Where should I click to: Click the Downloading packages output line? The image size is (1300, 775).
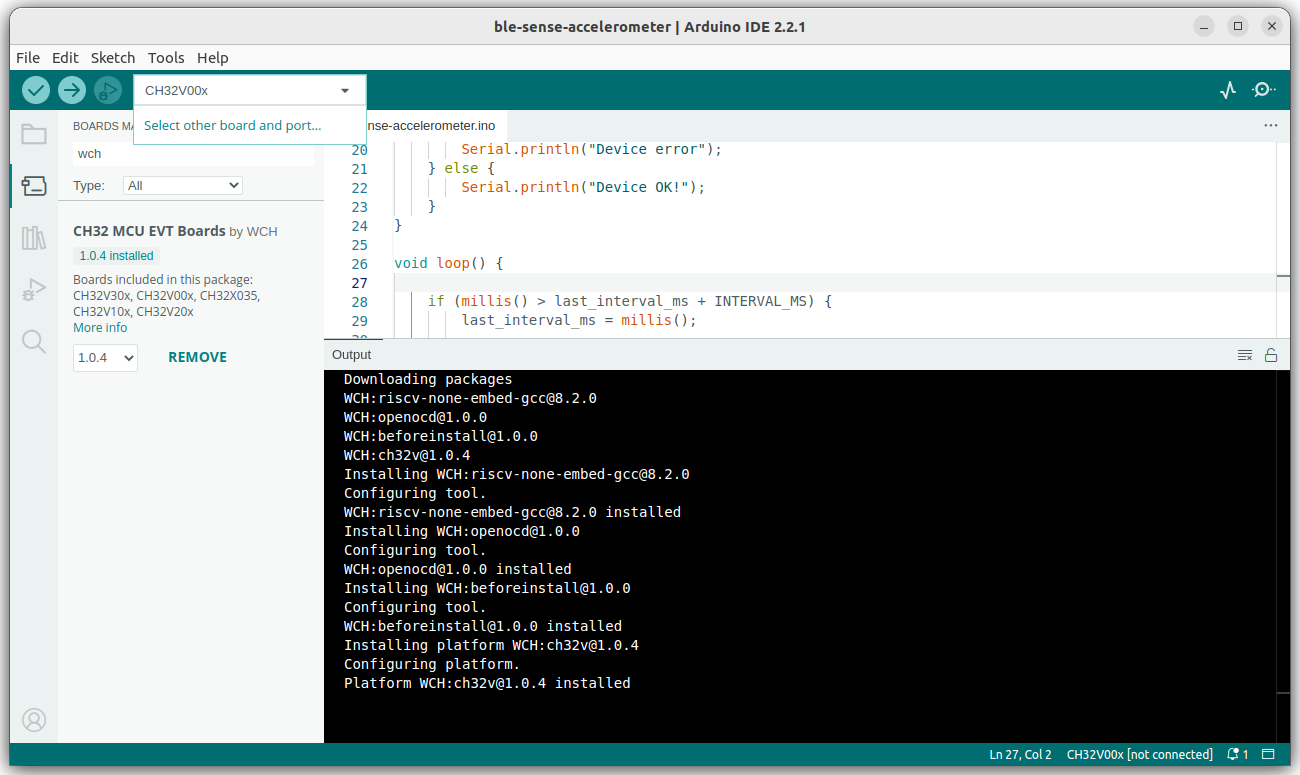(428, 379)
